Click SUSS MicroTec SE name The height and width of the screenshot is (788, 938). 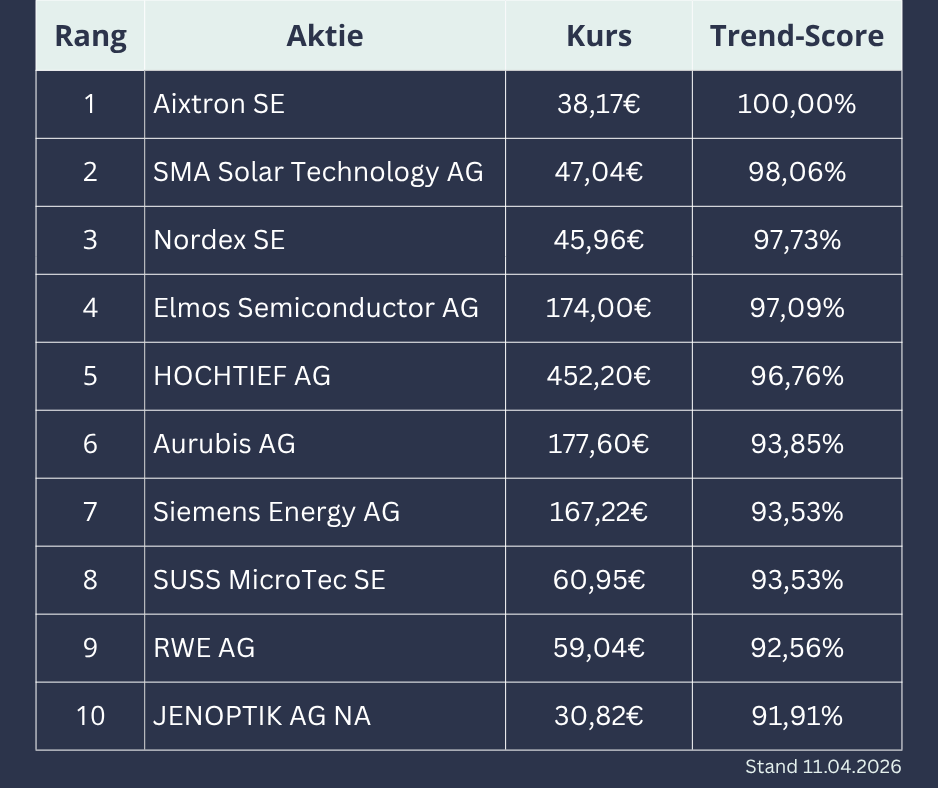coord(269,580)
